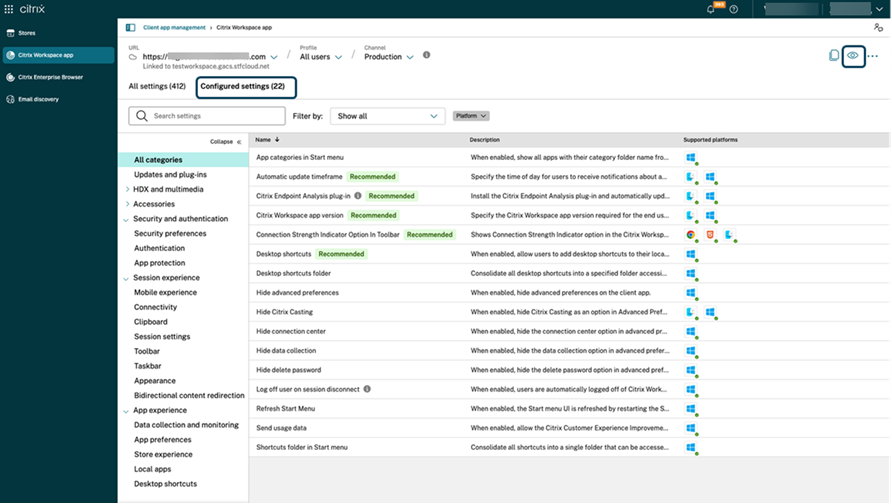
Task: Click info icon next to Production channel
Action: (426, 56)
